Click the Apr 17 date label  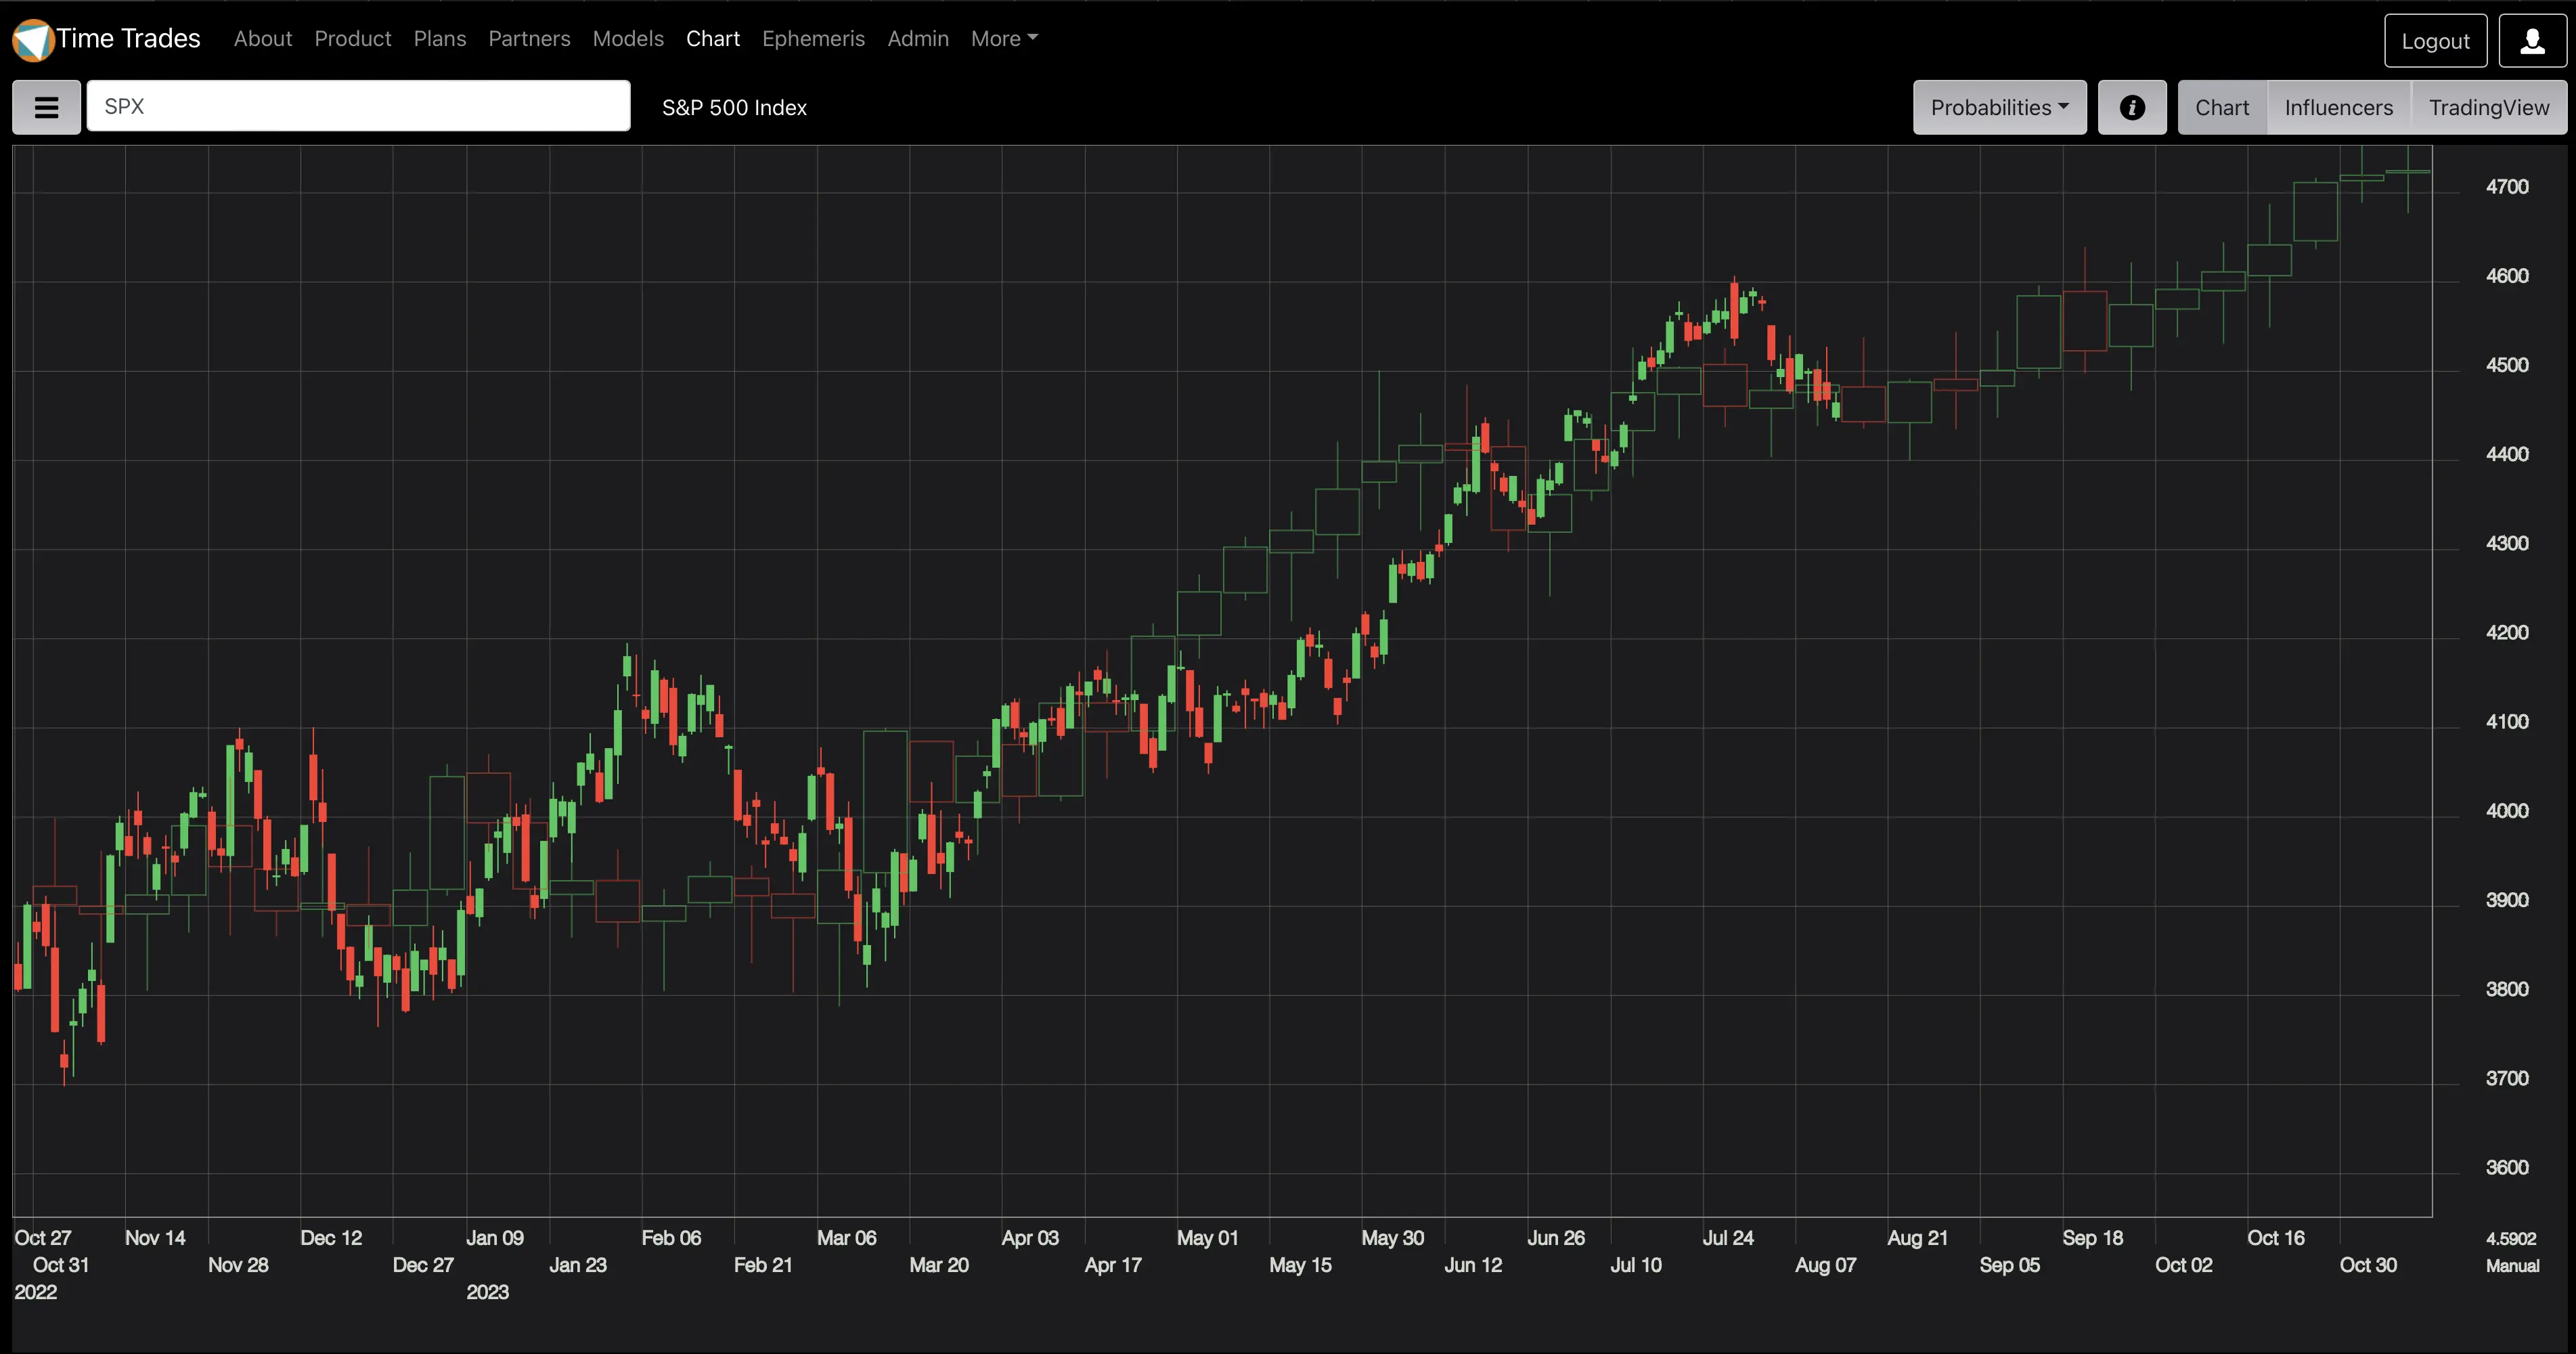pos(1113,1265)
